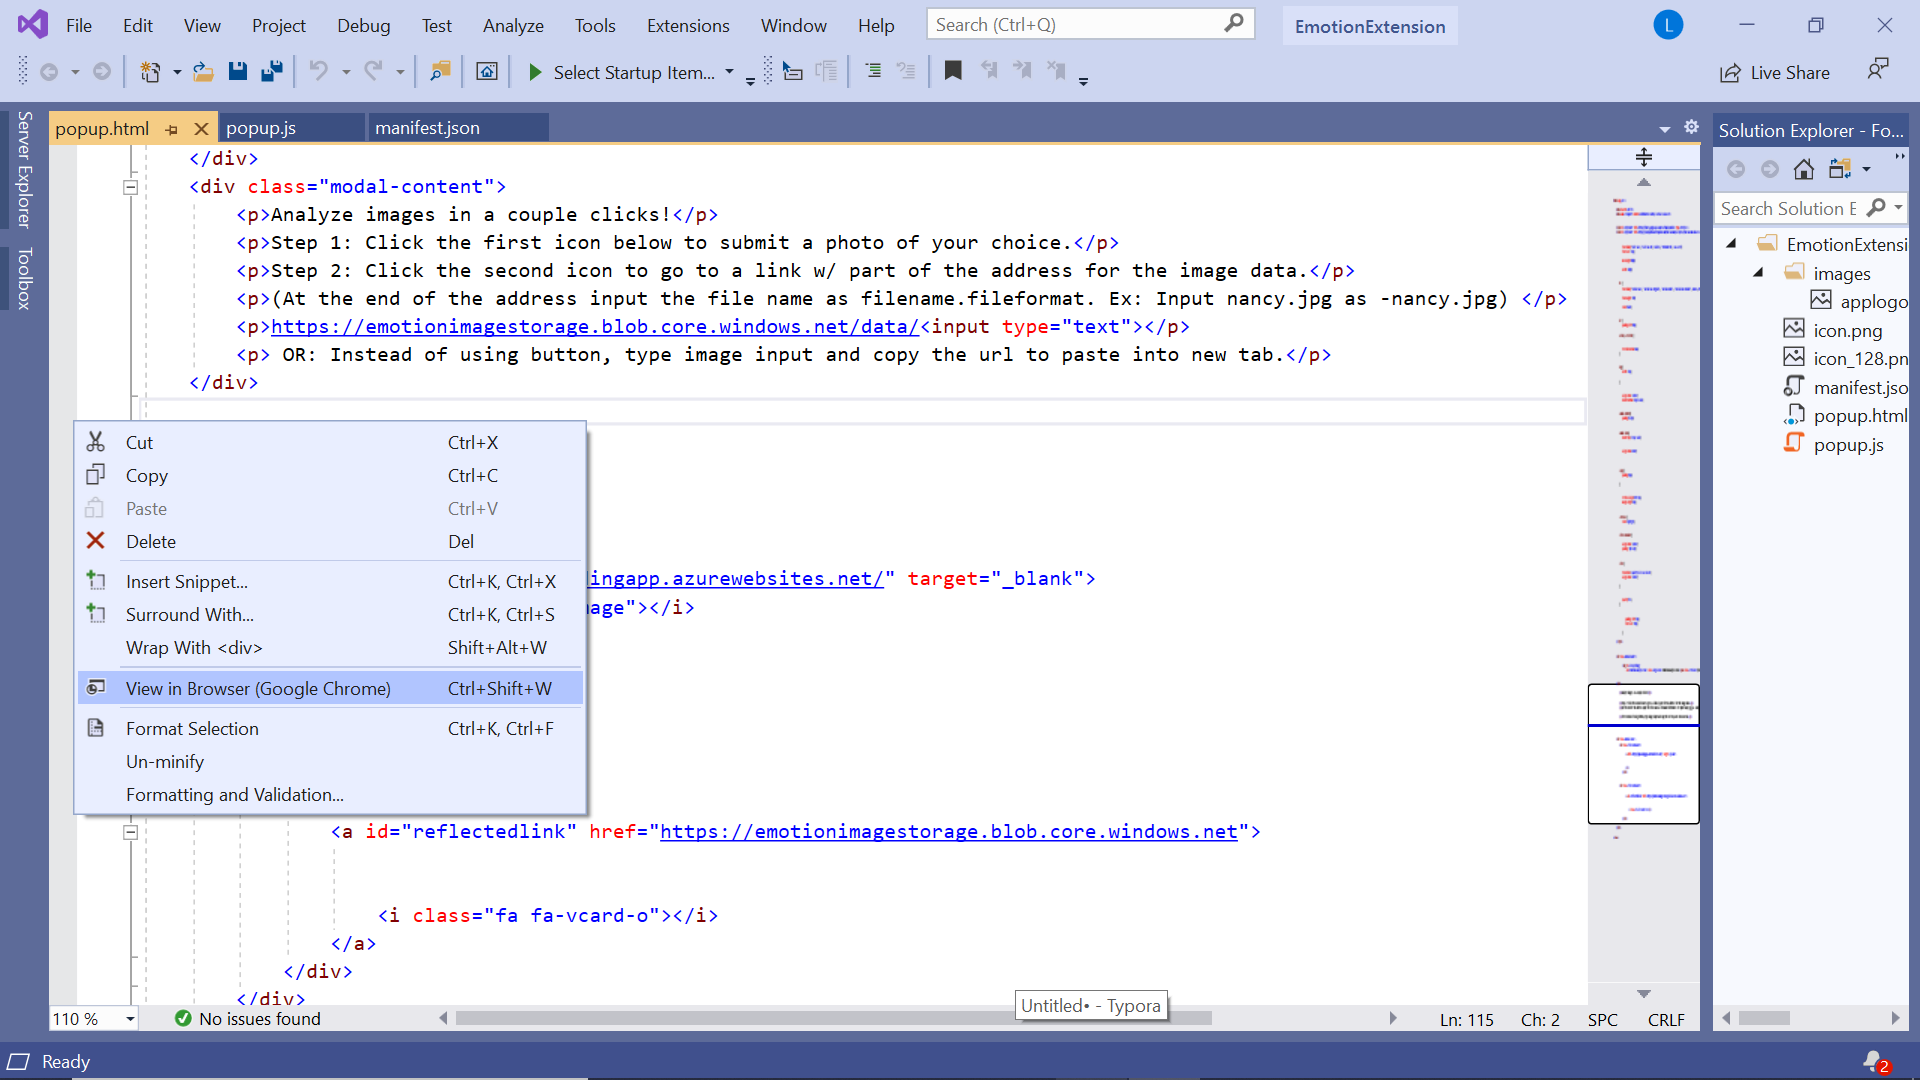Open the emotionimagestorage blob data link
Screen dimensions: 1920x1080
coord(594,327)
